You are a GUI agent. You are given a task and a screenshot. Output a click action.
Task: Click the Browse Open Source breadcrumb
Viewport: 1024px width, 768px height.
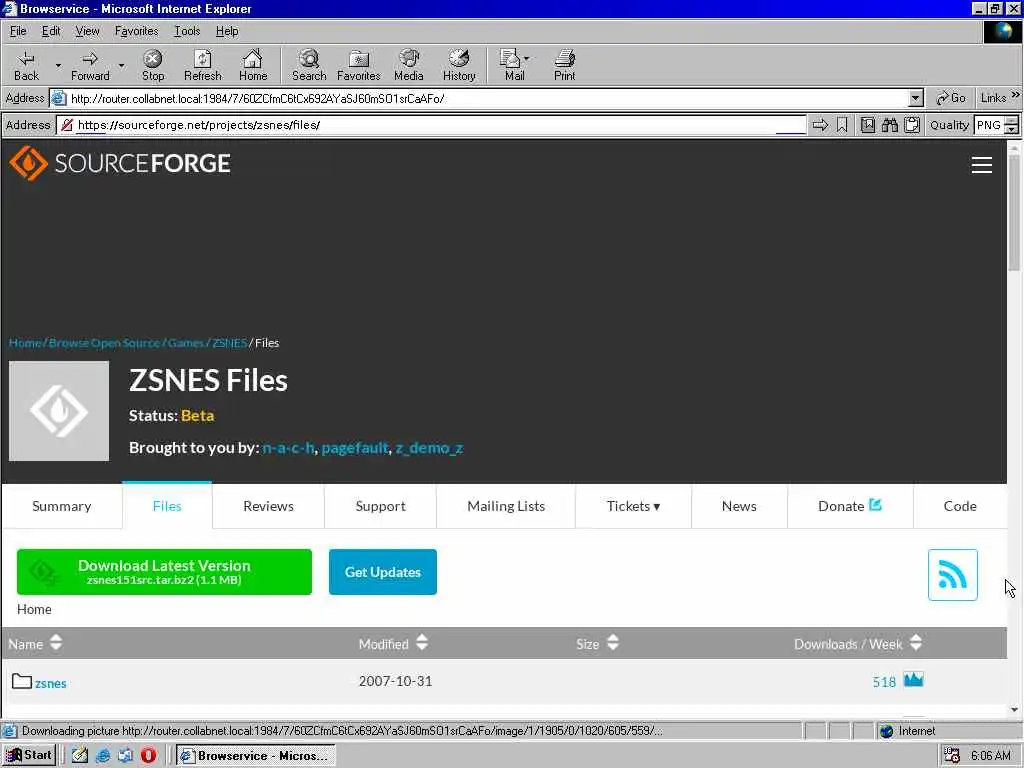click(104, 343)
